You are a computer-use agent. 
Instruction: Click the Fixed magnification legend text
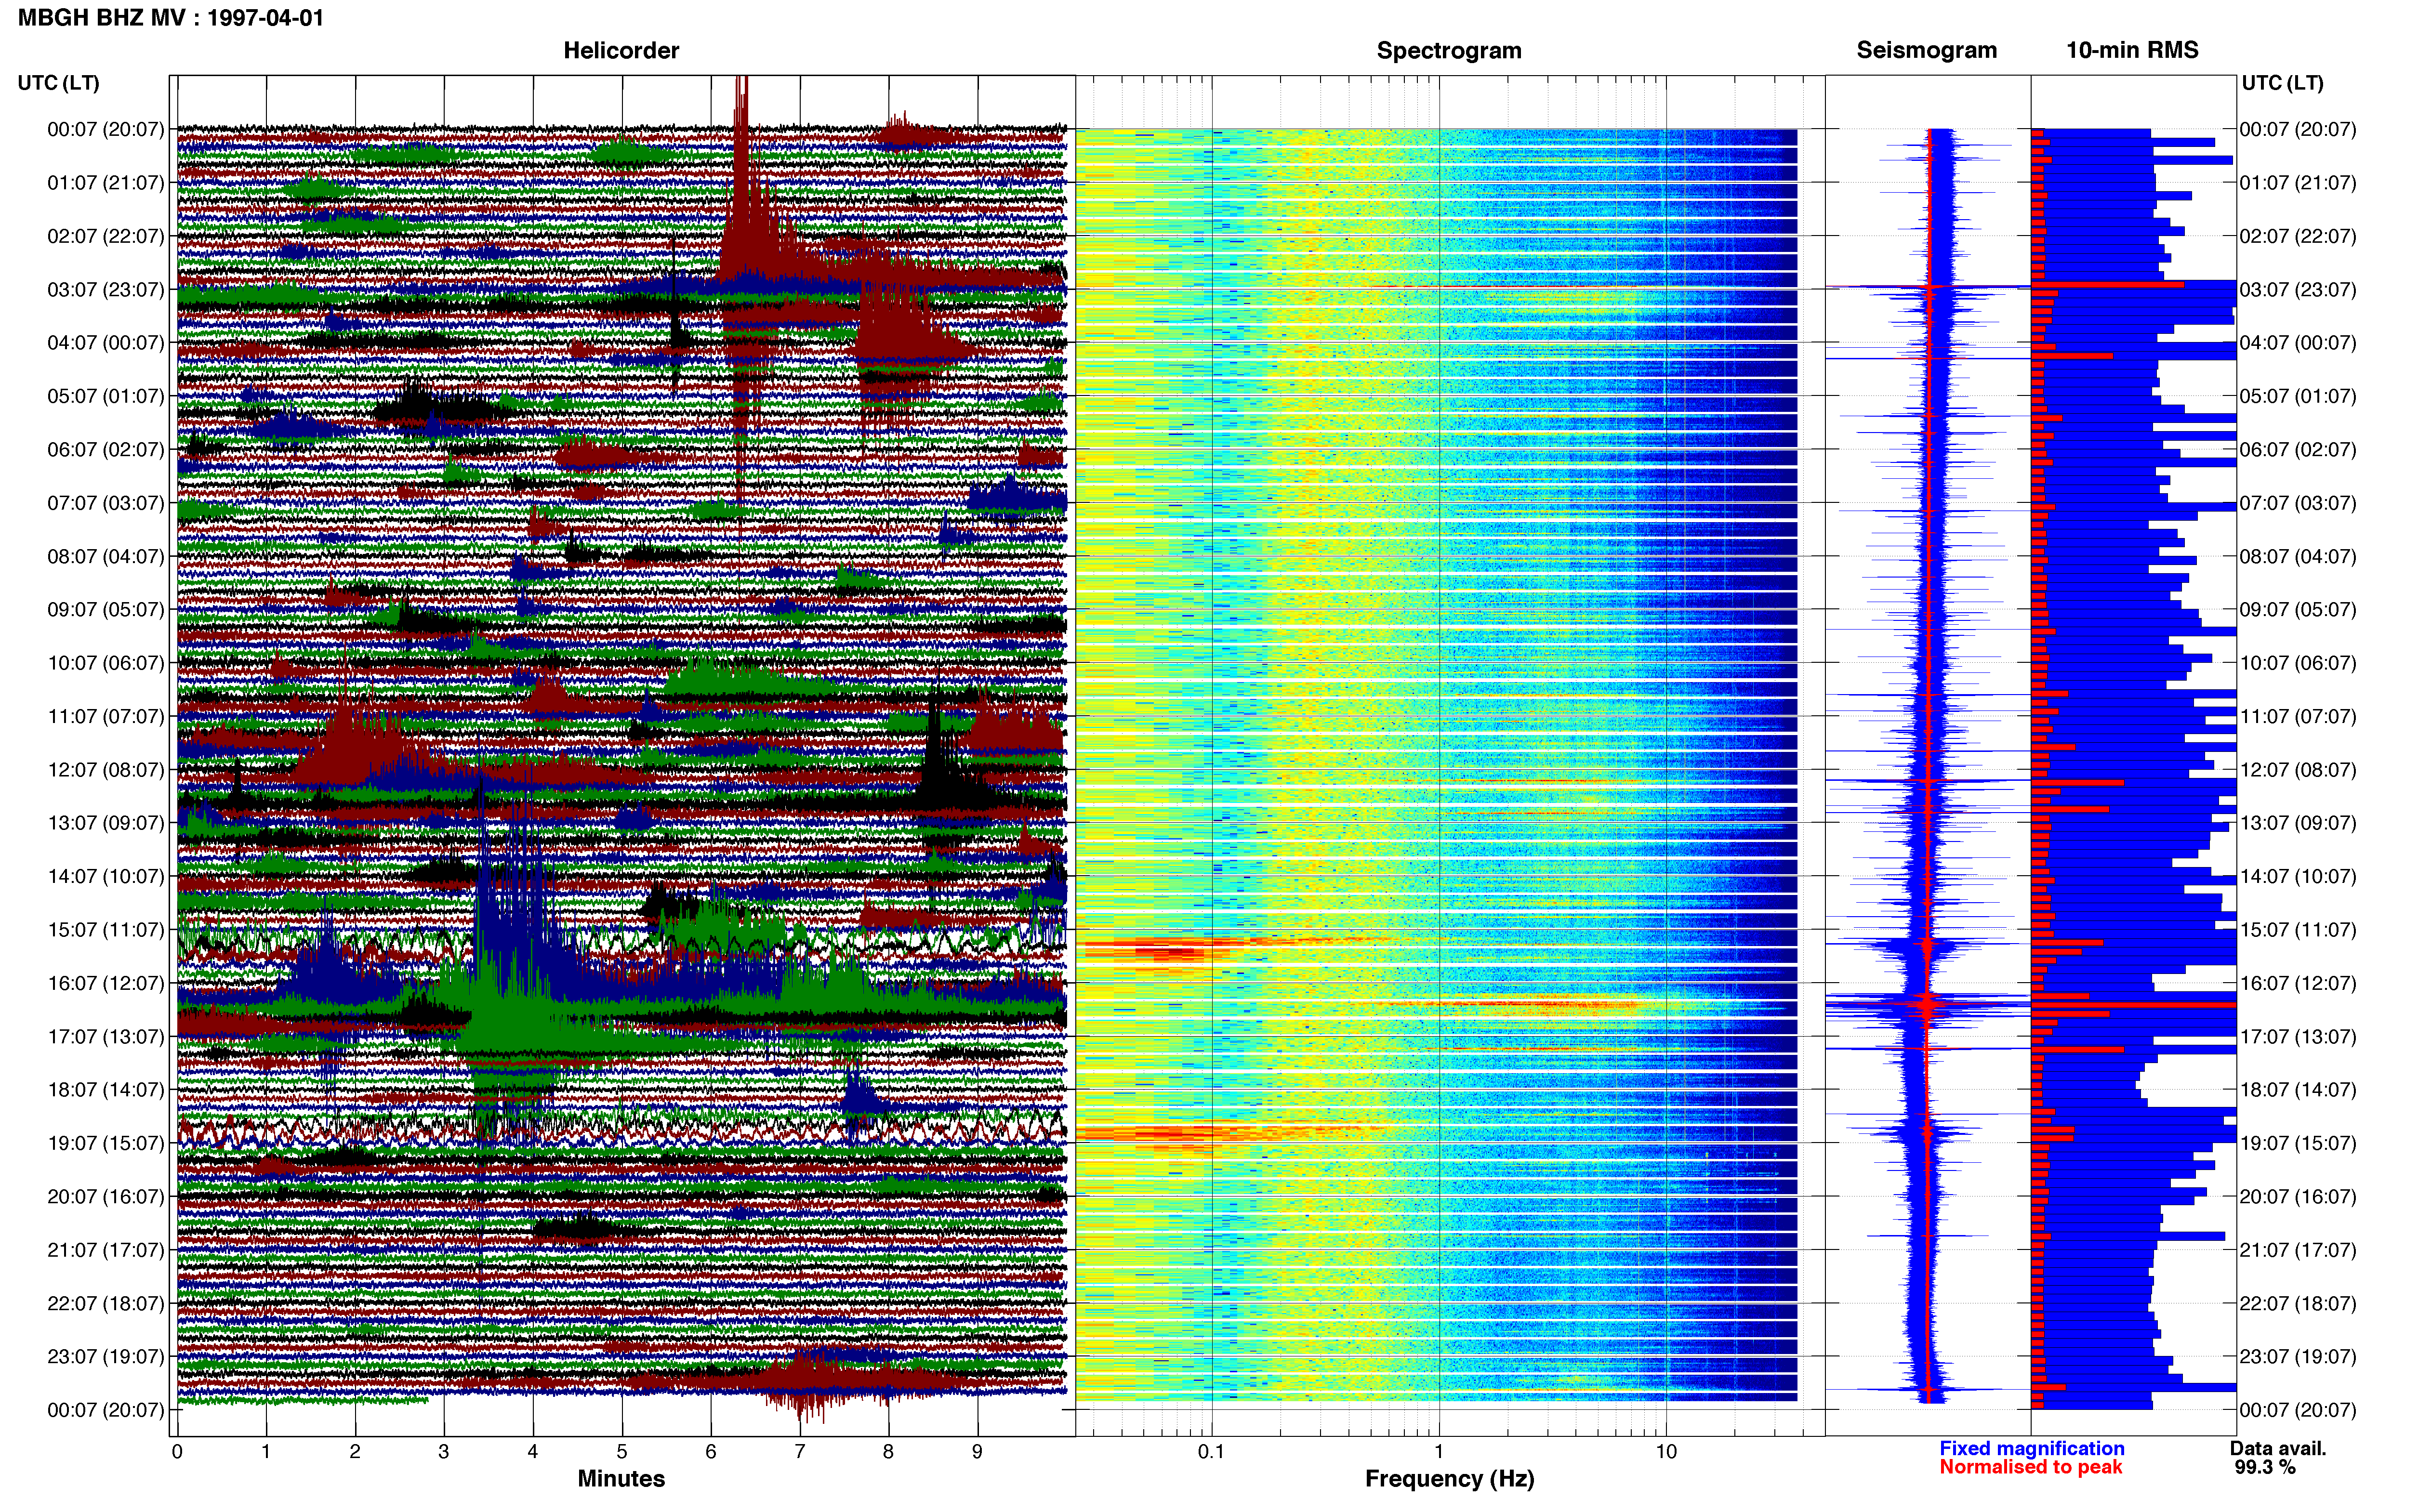(x=2031, y=1448)
